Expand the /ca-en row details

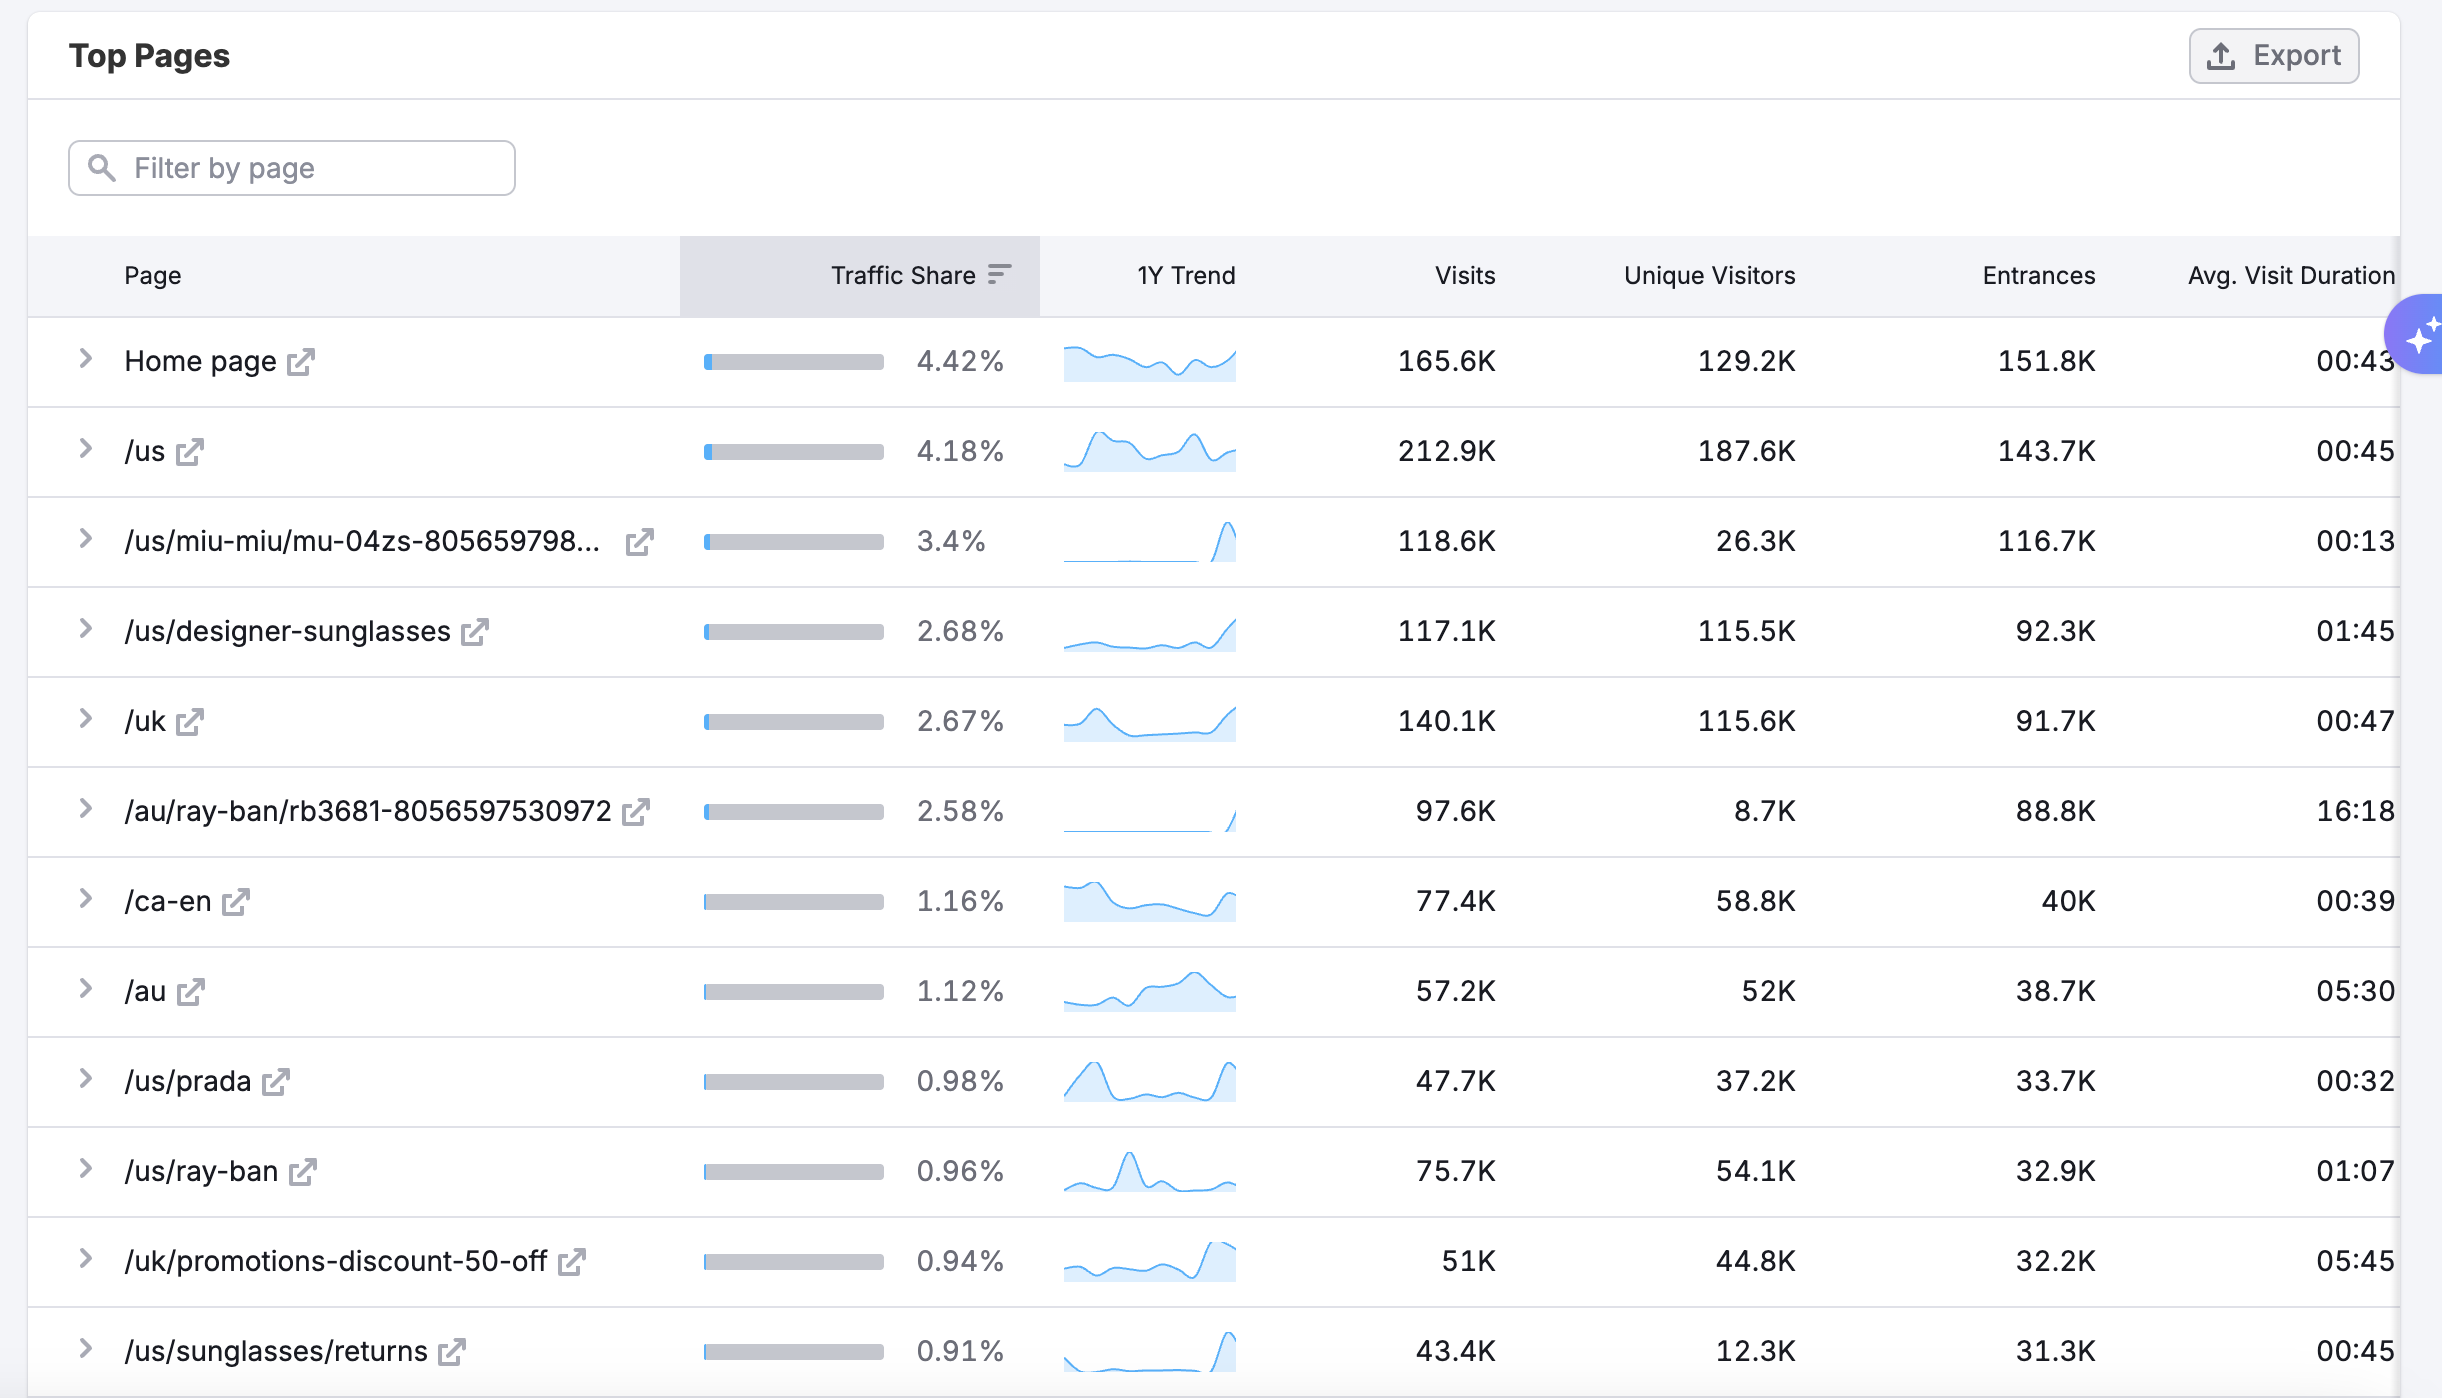click(x=86, y=899)
